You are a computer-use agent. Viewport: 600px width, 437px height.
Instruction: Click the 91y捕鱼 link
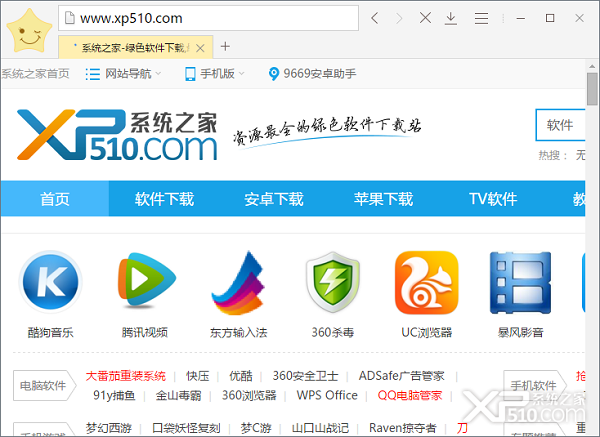pos(114,395)
